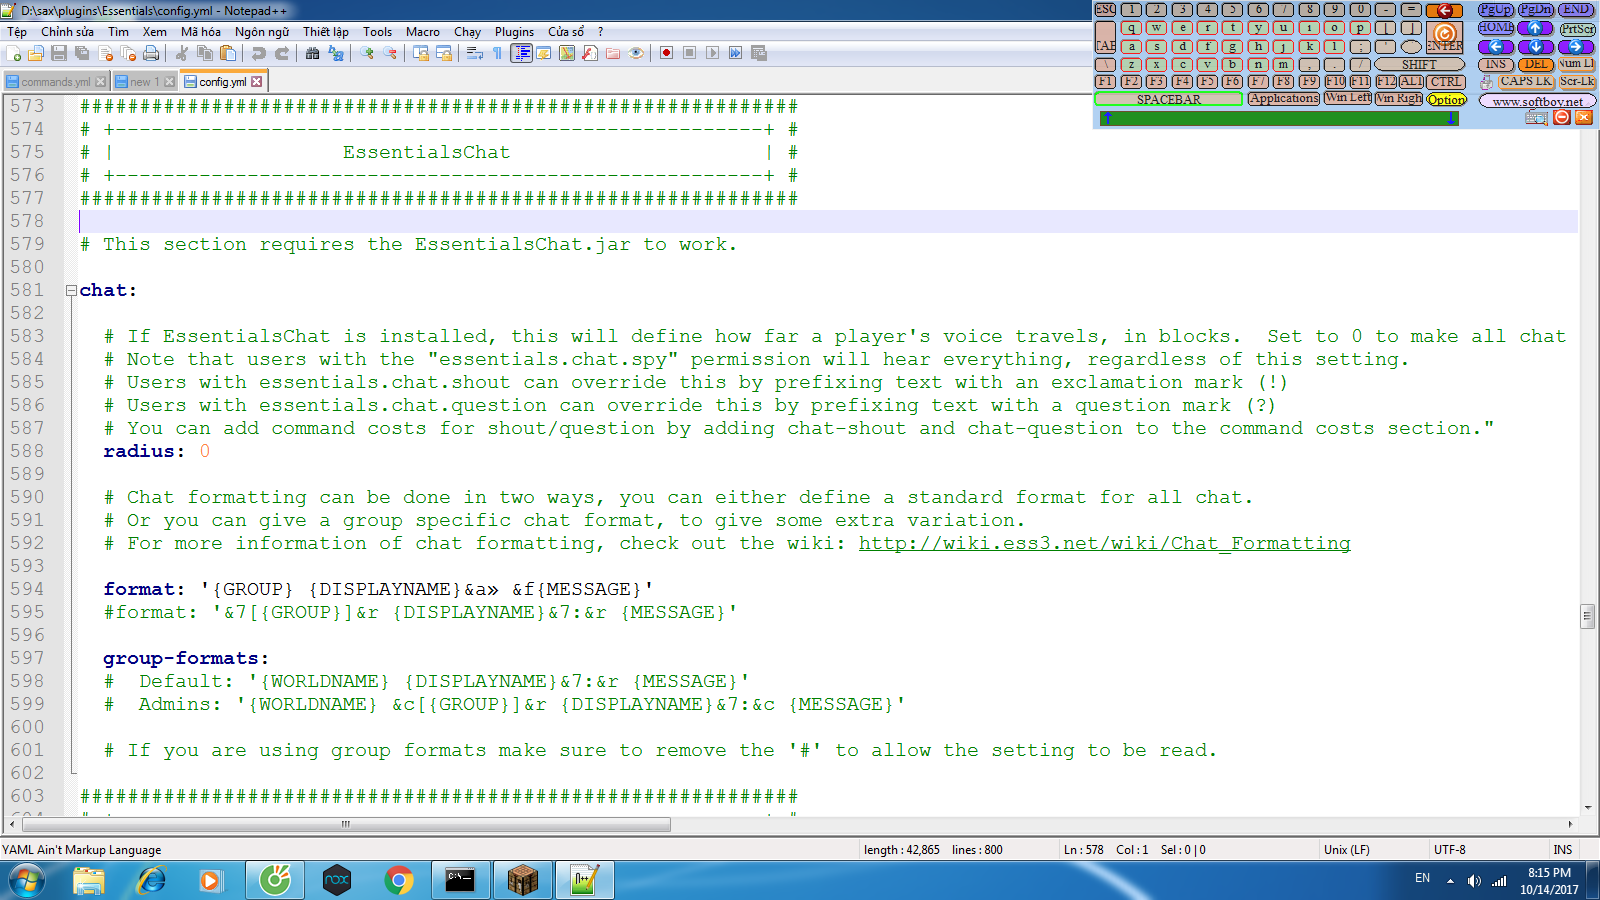The width and height of the screenshot is (1600, 900).
Task: Toggle Num Lk on the virtual keyboard
Action: pos(1577,64)
